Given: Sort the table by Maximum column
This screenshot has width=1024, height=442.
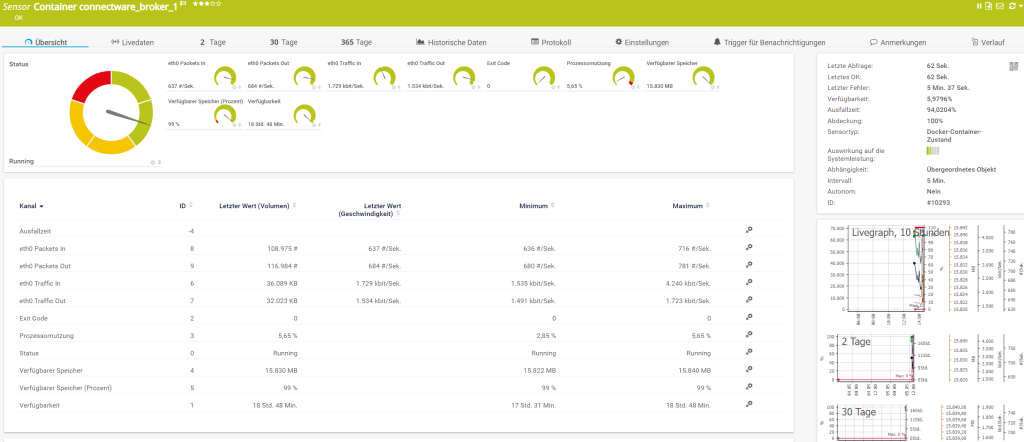Looking at the screenshot, I should click(691, 206).
